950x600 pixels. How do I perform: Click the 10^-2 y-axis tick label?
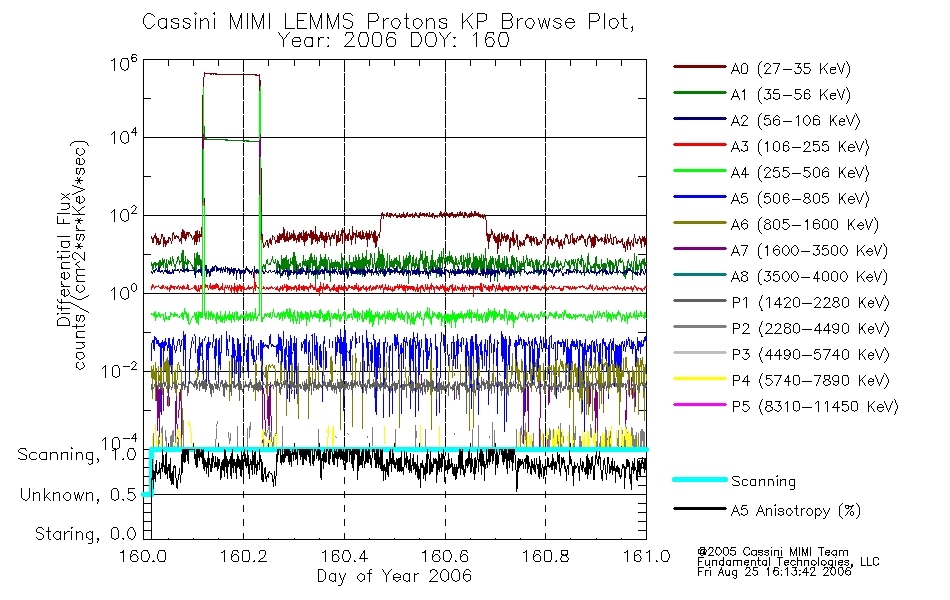pyautogui.click(x=120, y=369)
